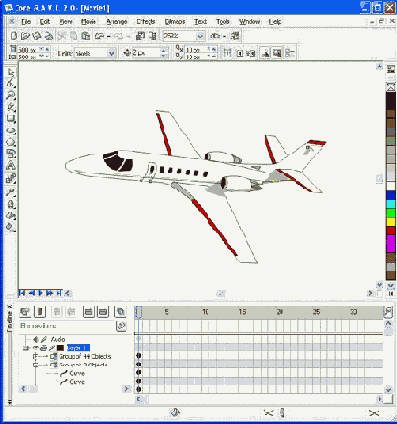Screen dimensions: 397x424
Task: Toggle the Audio layer speaker icon
Action: 36,339
